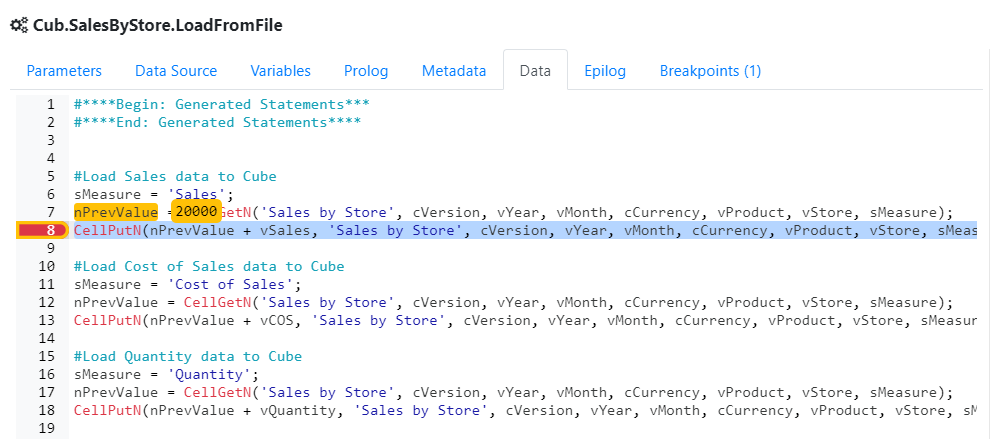Screen dimensions: 990x439
Task: Switch to the Data Source tab
Action: pyautogui.click(x=176, y=71)
